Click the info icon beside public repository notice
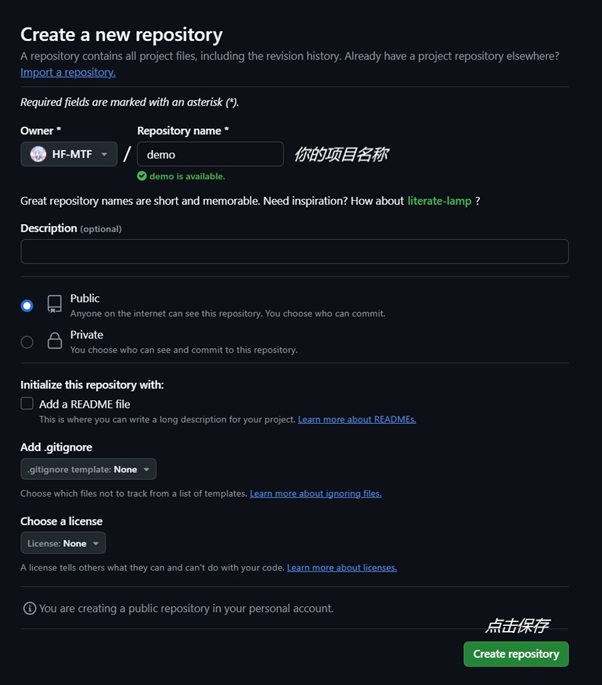Screen dimensions: 602x685 [x=30, y=608]
